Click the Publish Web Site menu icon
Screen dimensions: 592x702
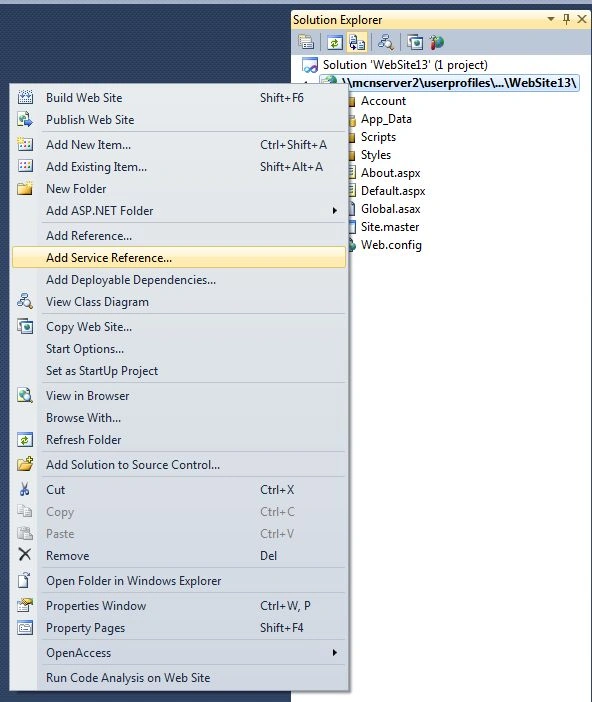[25, 120]
